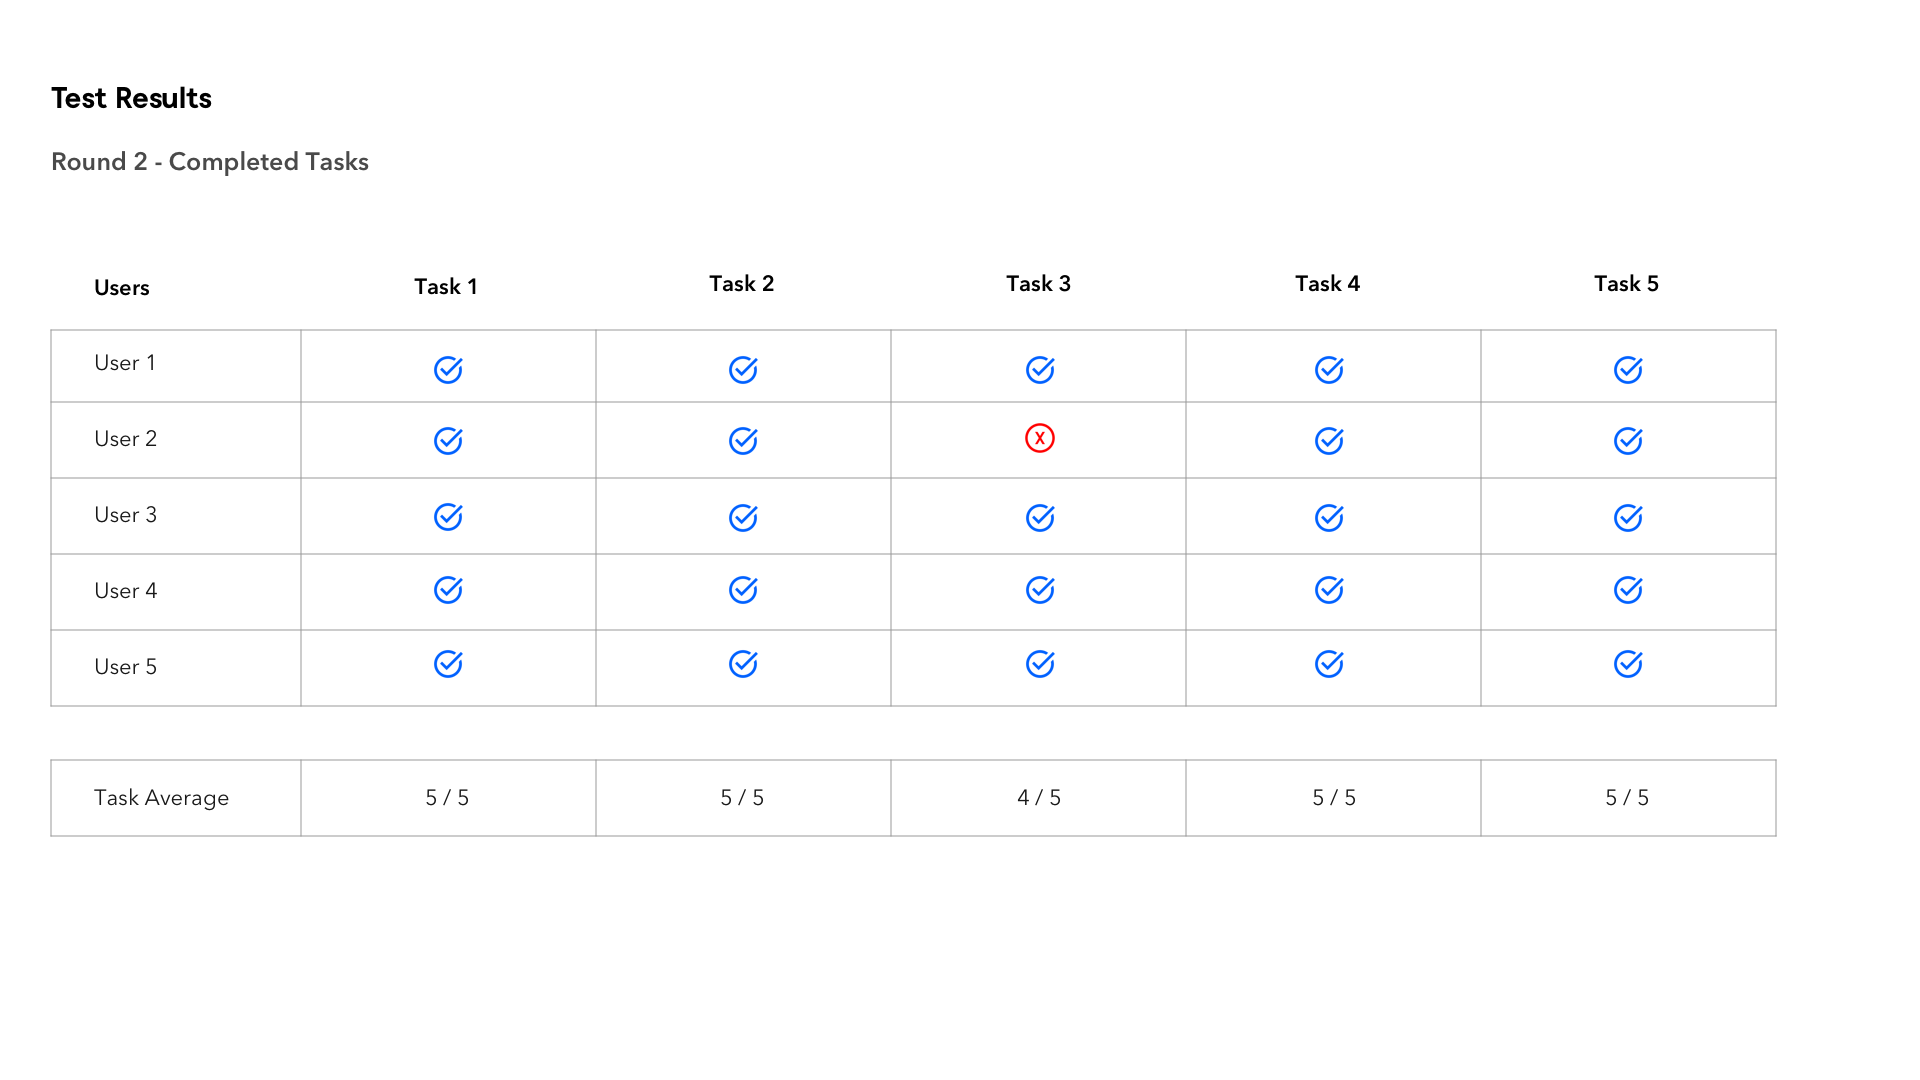The image size is (1920, 1080).
Task: Click Round 2 - Completed Tasks subtitle
Action: [x=210, y=162]
